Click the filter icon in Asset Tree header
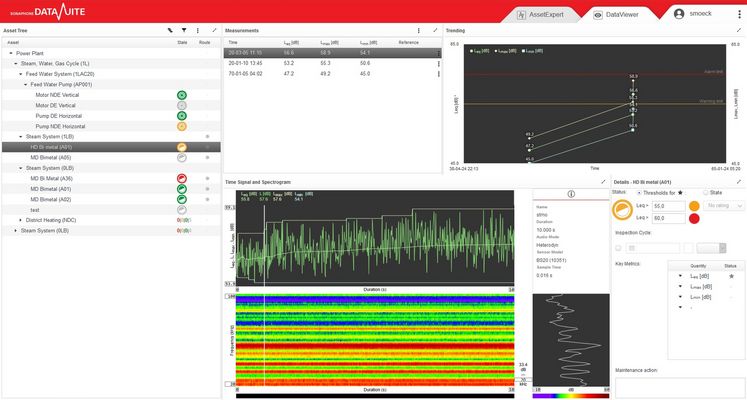Image resolution: width=747 pixels, height=400 pixels. coord(184,31)
